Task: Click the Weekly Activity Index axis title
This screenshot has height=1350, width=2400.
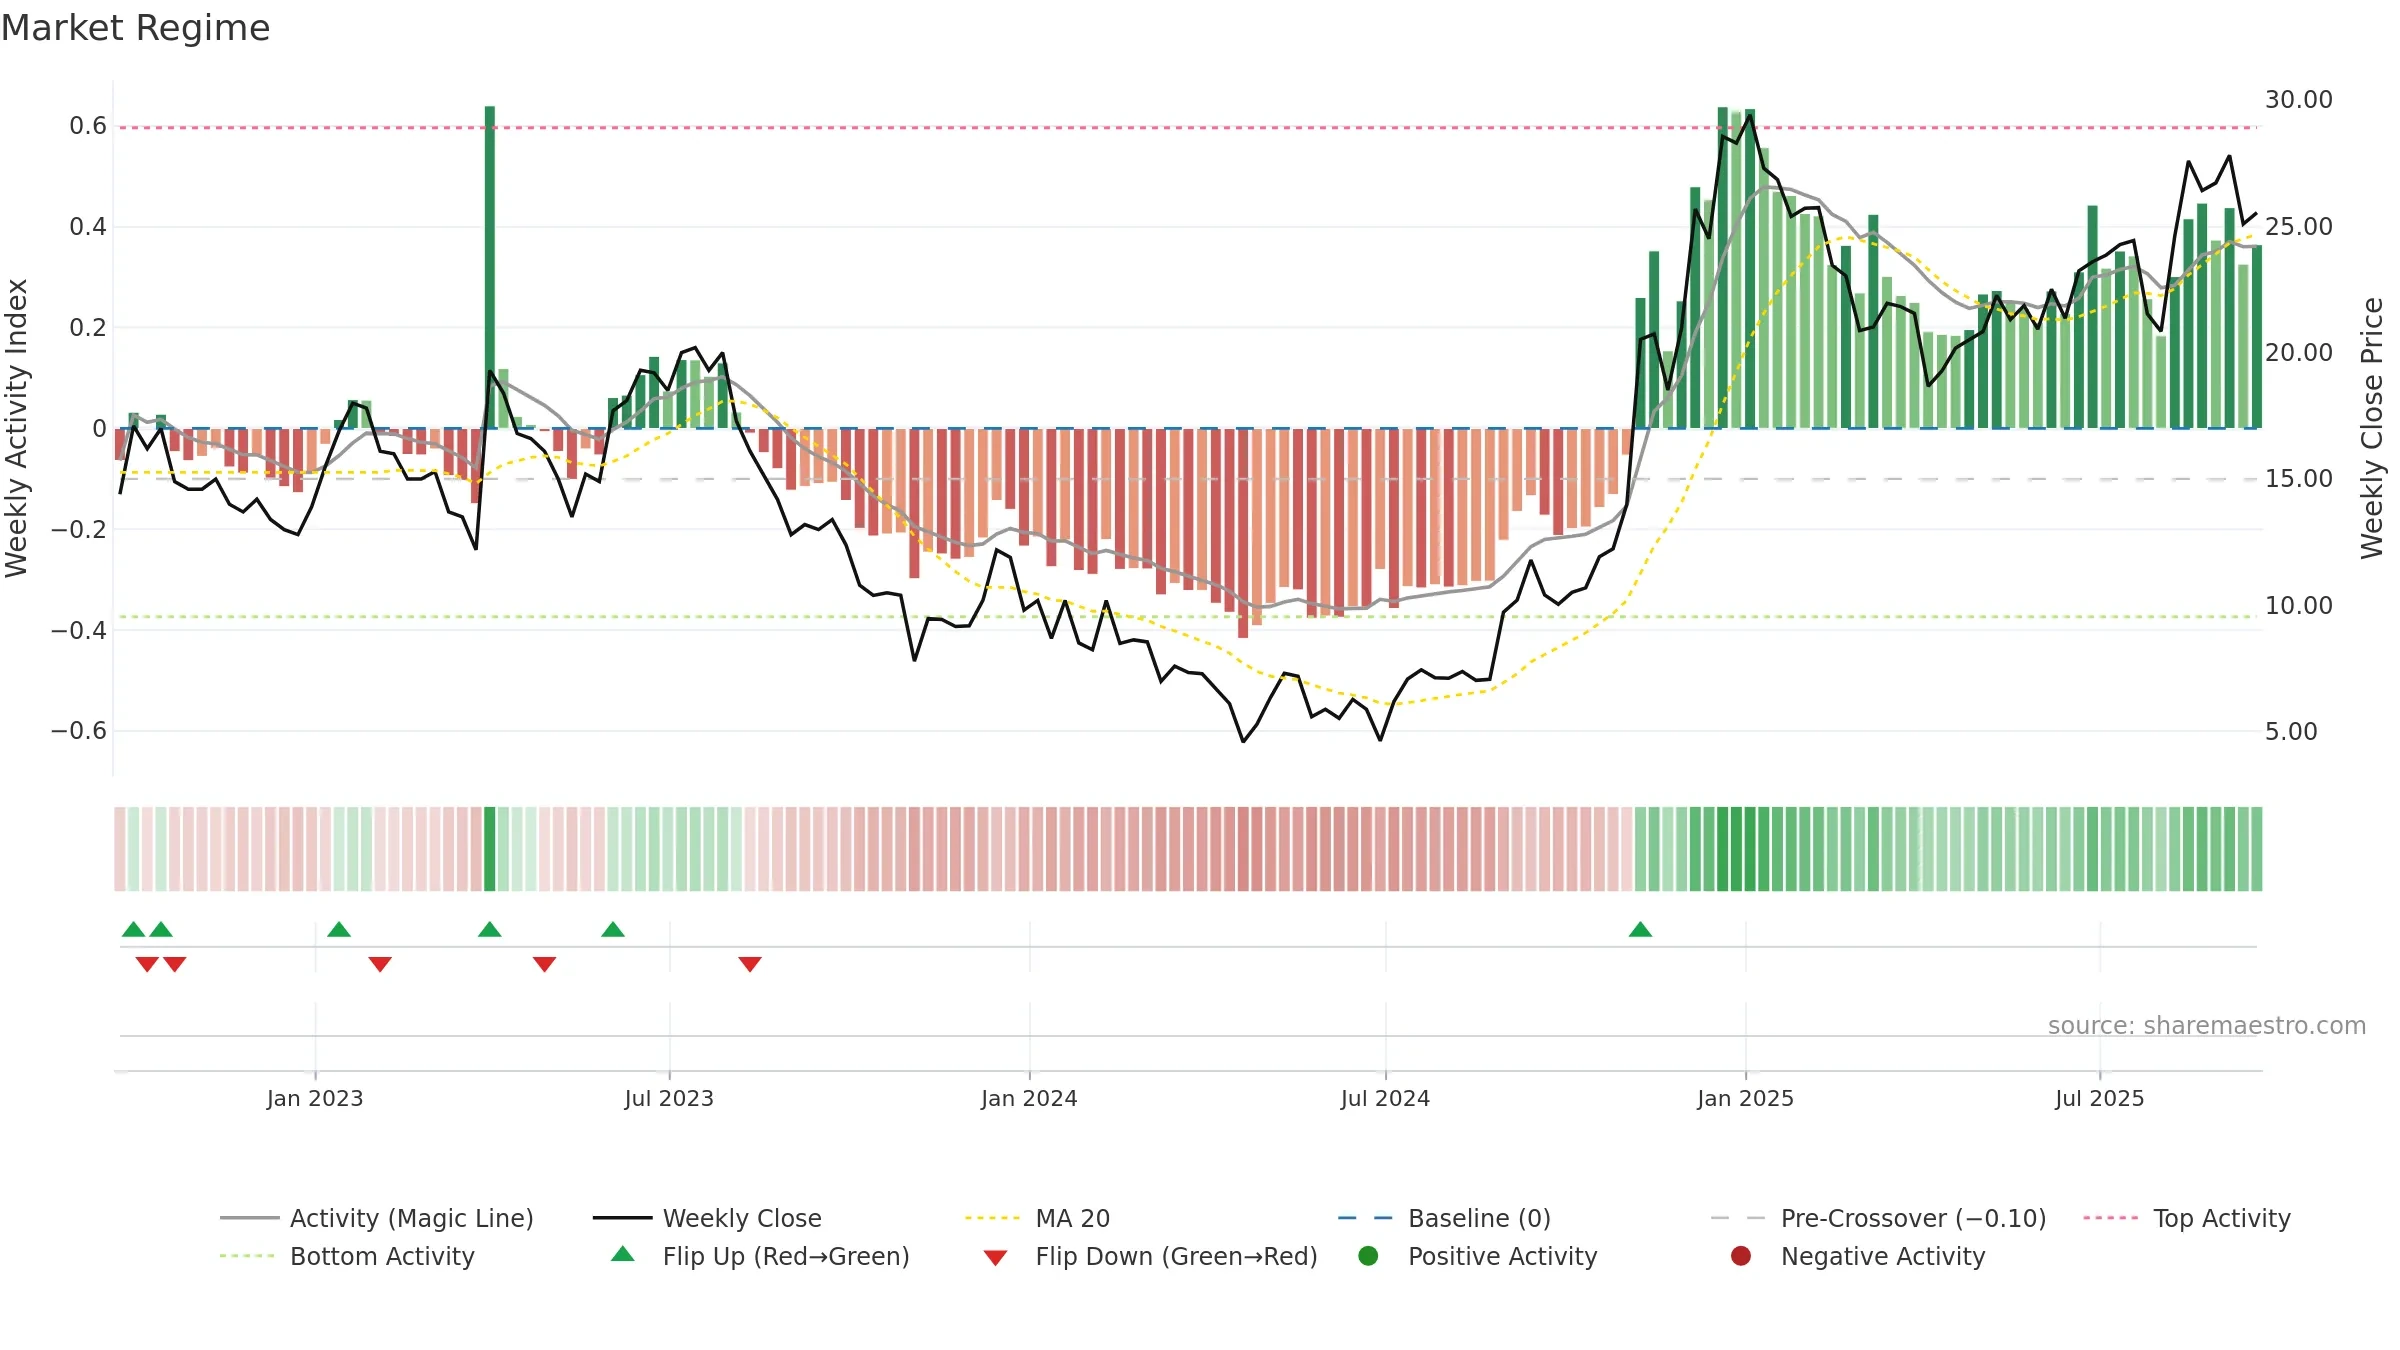Action: pyautogui.click(x=17, y=428)
